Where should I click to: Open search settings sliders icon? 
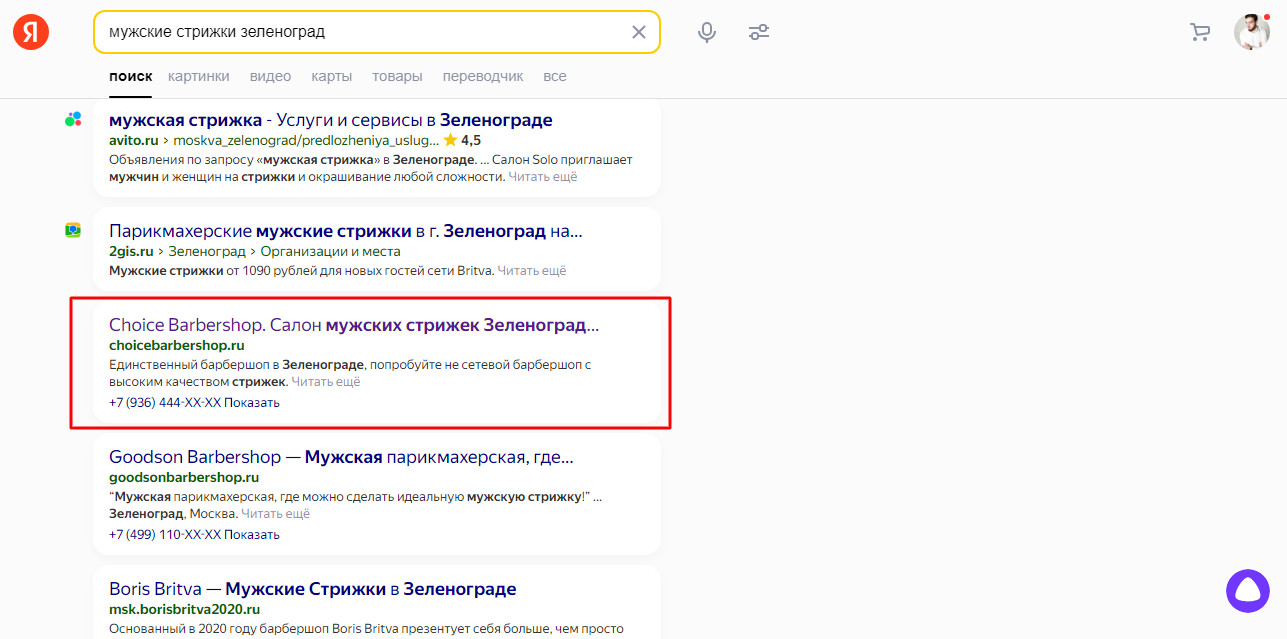(x=759, y=32)
